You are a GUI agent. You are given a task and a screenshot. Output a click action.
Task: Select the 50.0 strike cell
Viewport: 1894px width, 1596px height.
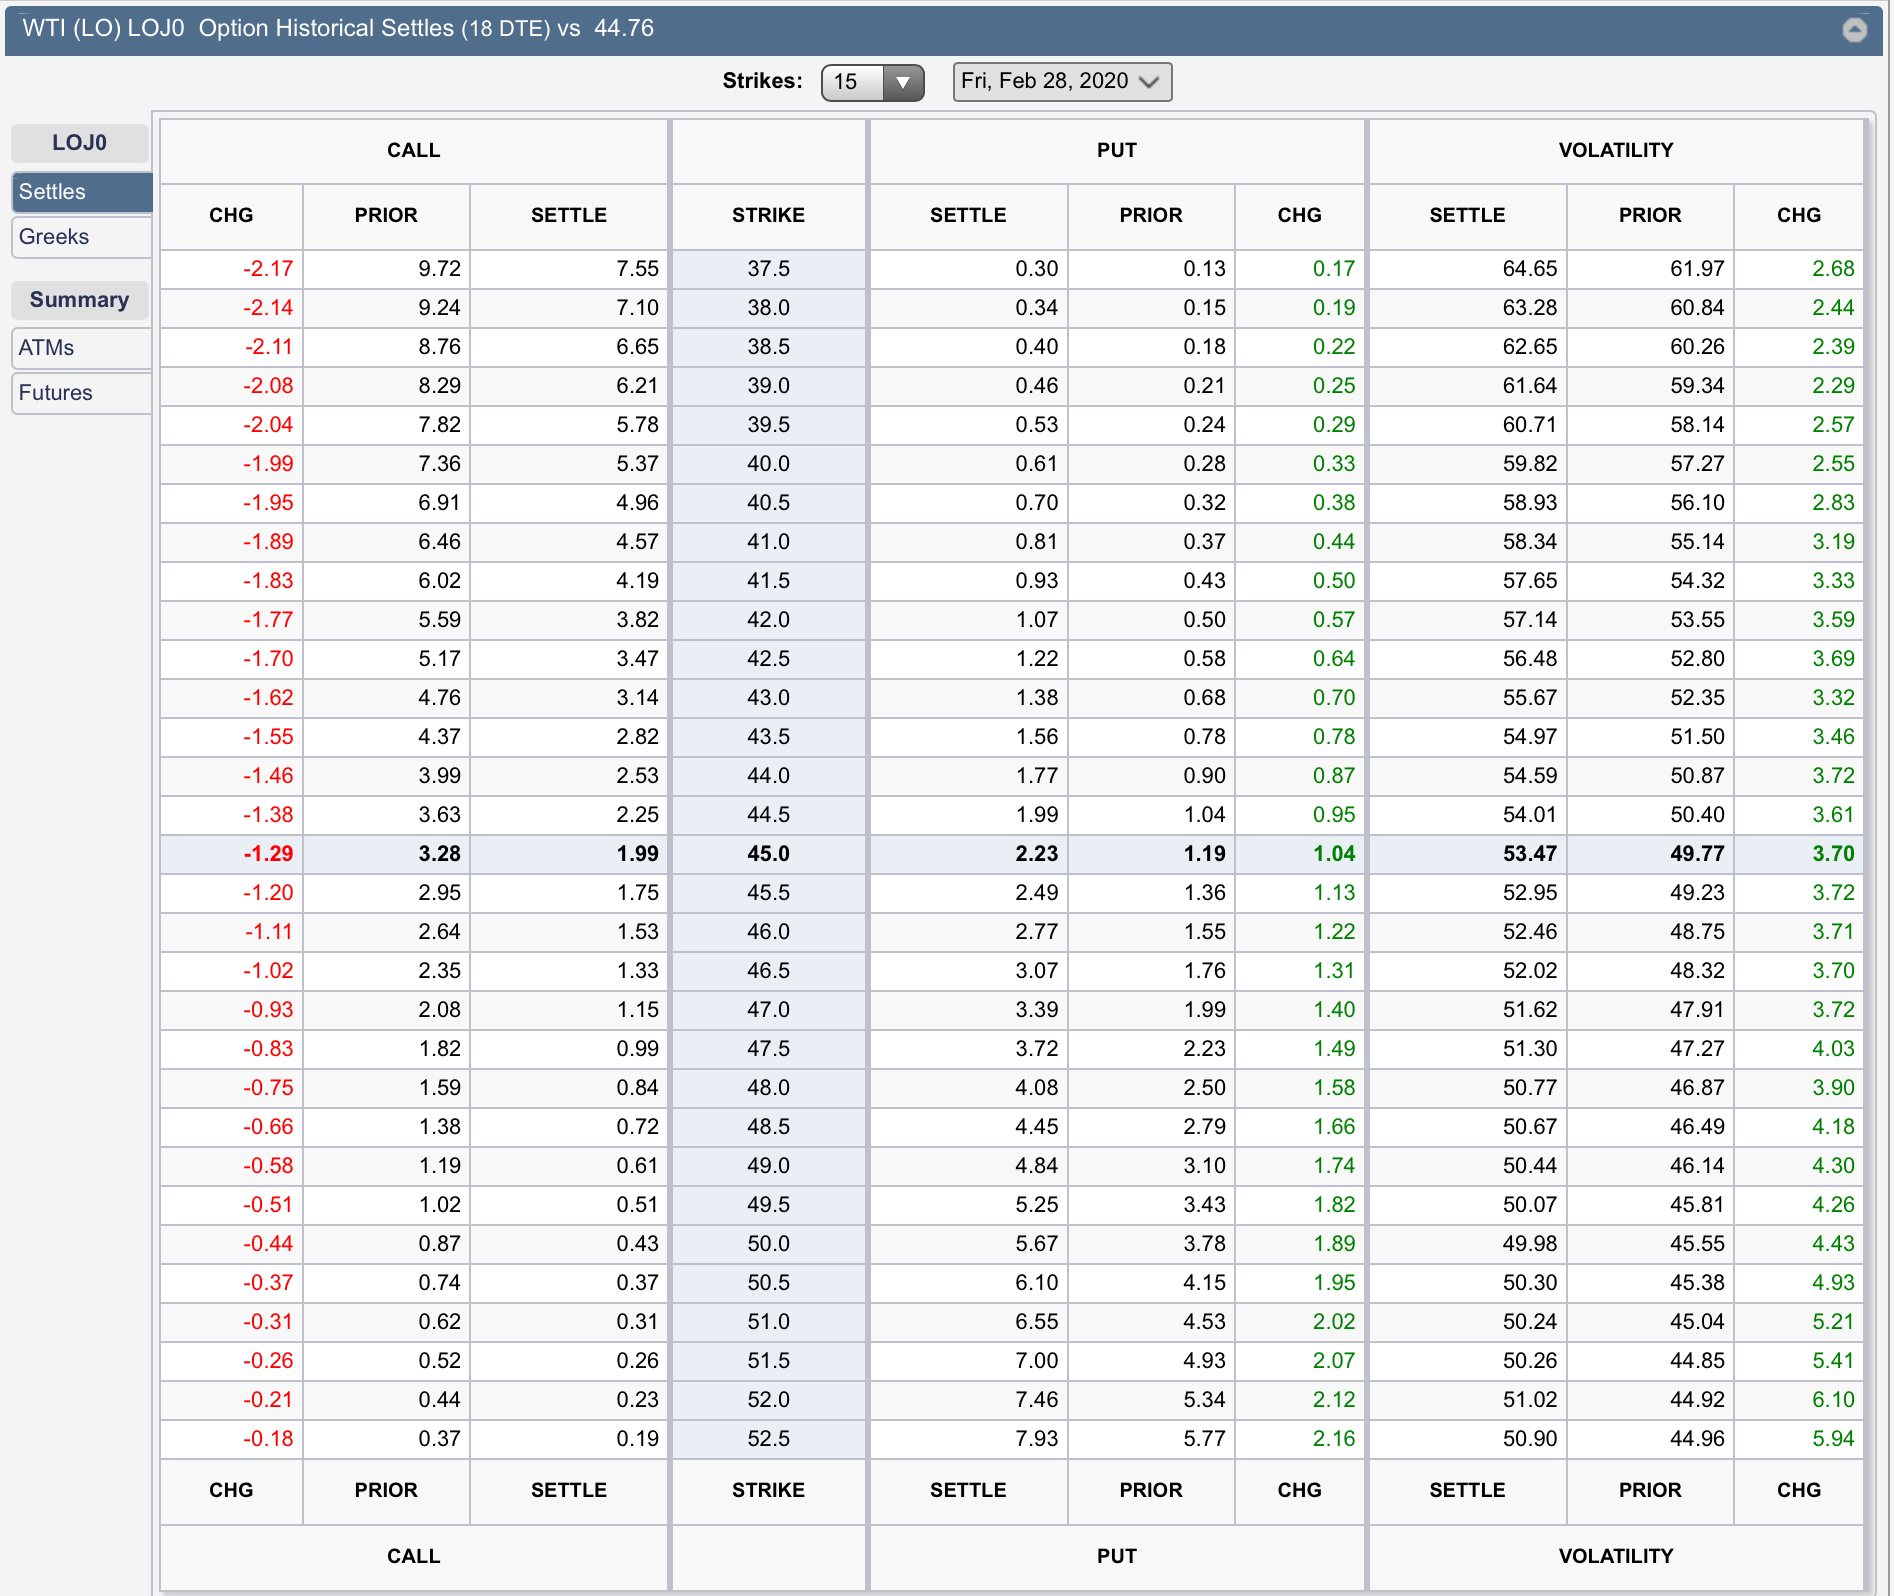click(x=768, y=1243)
